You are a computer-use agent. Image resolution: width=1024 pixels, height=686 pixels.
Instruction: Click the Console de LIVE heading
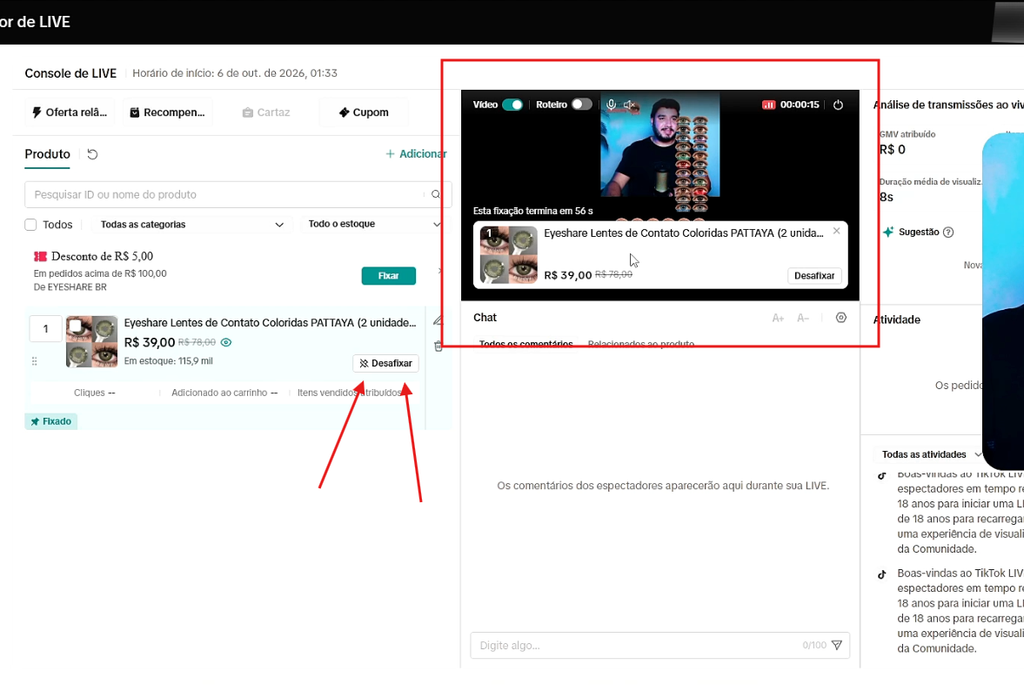click(71, 73)
